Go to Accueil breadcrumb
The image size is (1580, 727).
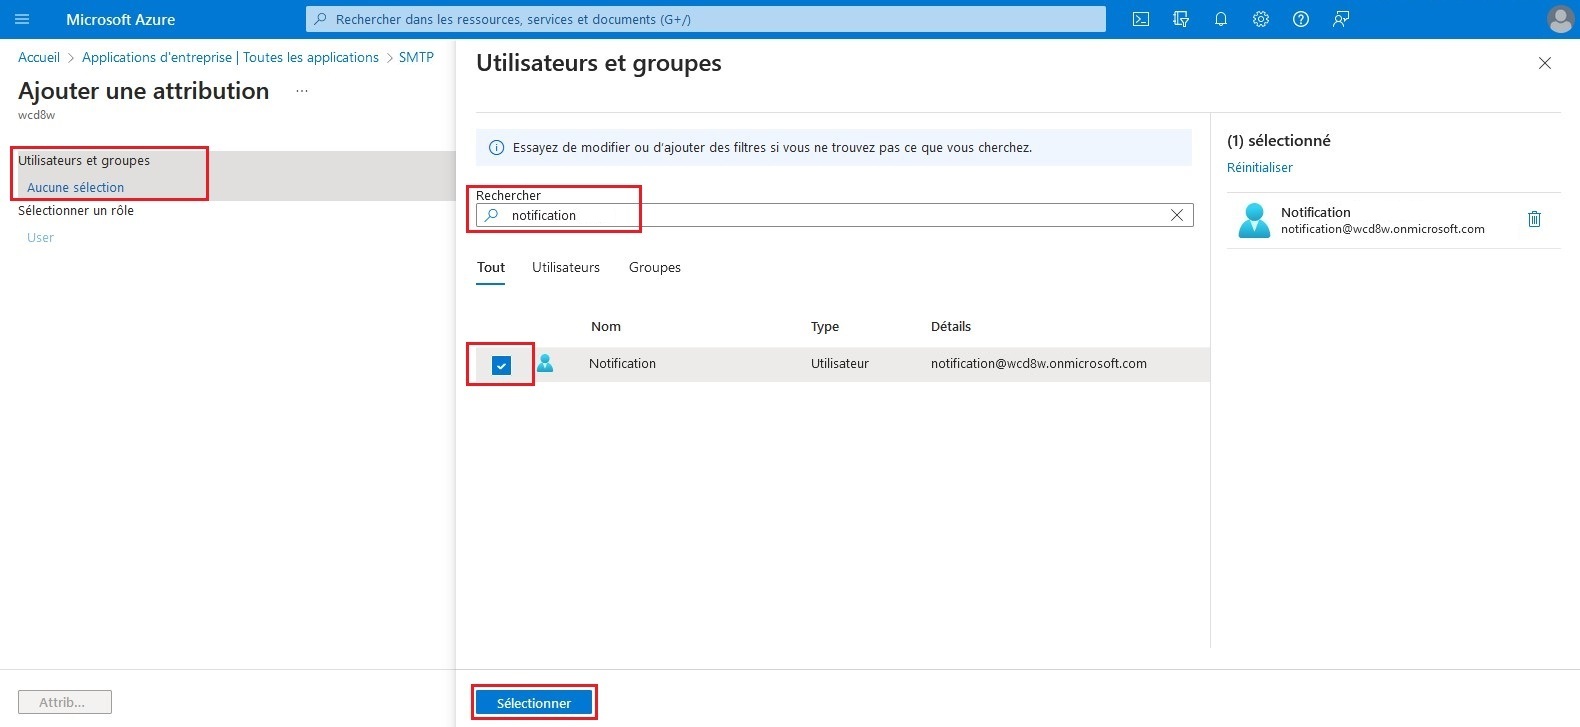click(x=39, y=58)
